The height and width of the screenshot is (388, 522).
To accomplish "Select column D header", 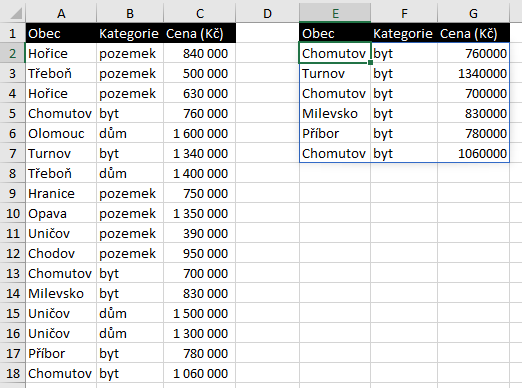I will point(267,13).
